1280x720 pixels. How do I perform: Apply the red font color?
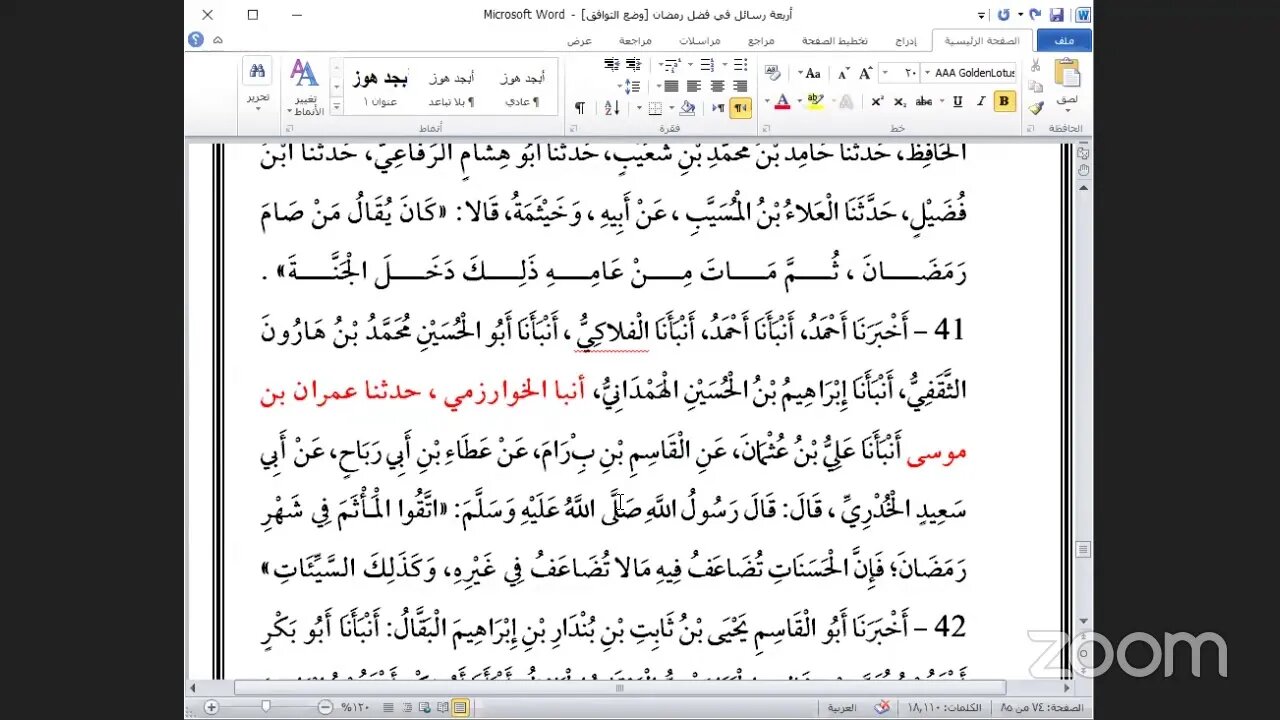coord(782,101)
